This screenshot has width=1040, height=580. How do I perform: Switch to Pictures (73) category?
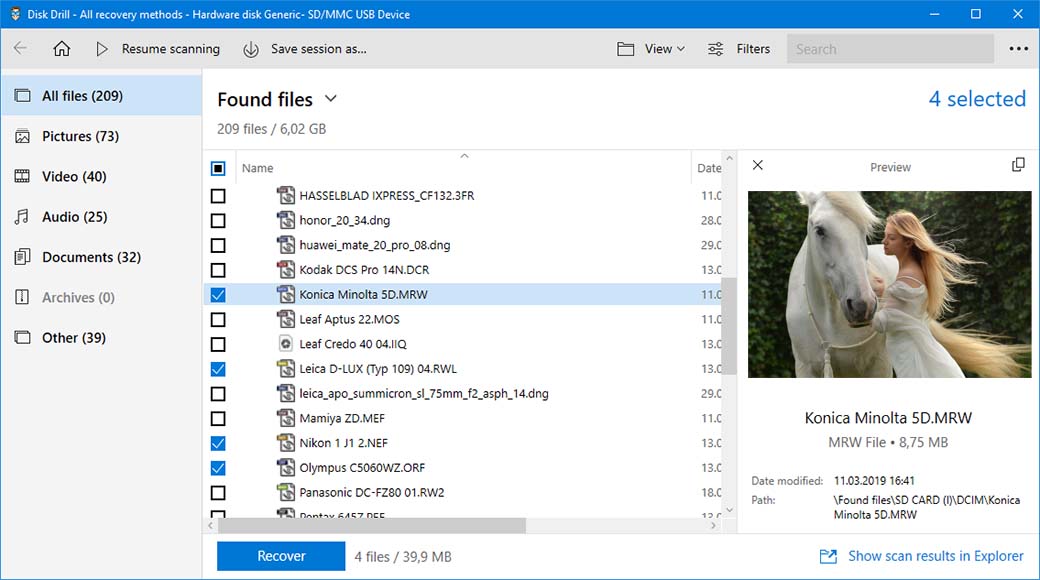tap(101, 136)
